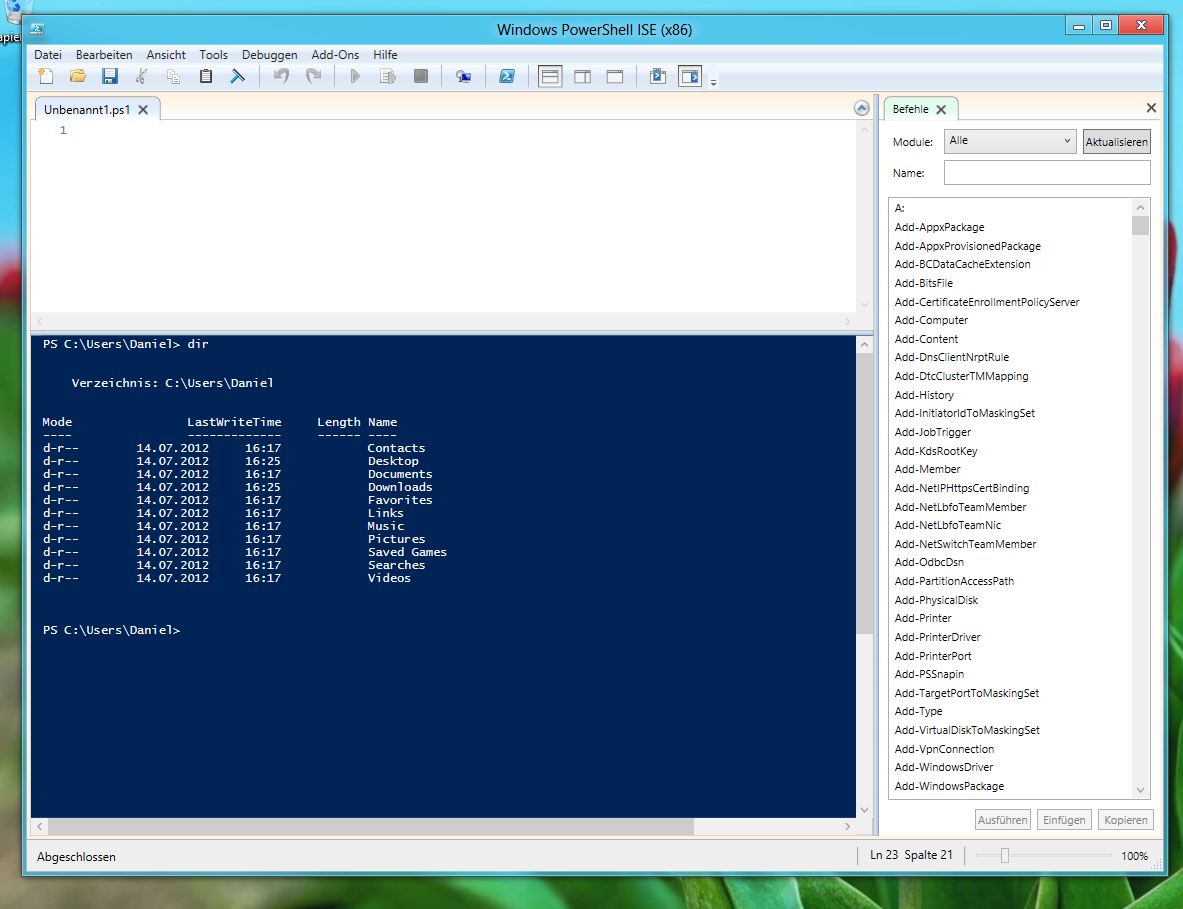Screen dimensions: 1183x909
Task: Open the Tools menu
Action: click(214, 54)
